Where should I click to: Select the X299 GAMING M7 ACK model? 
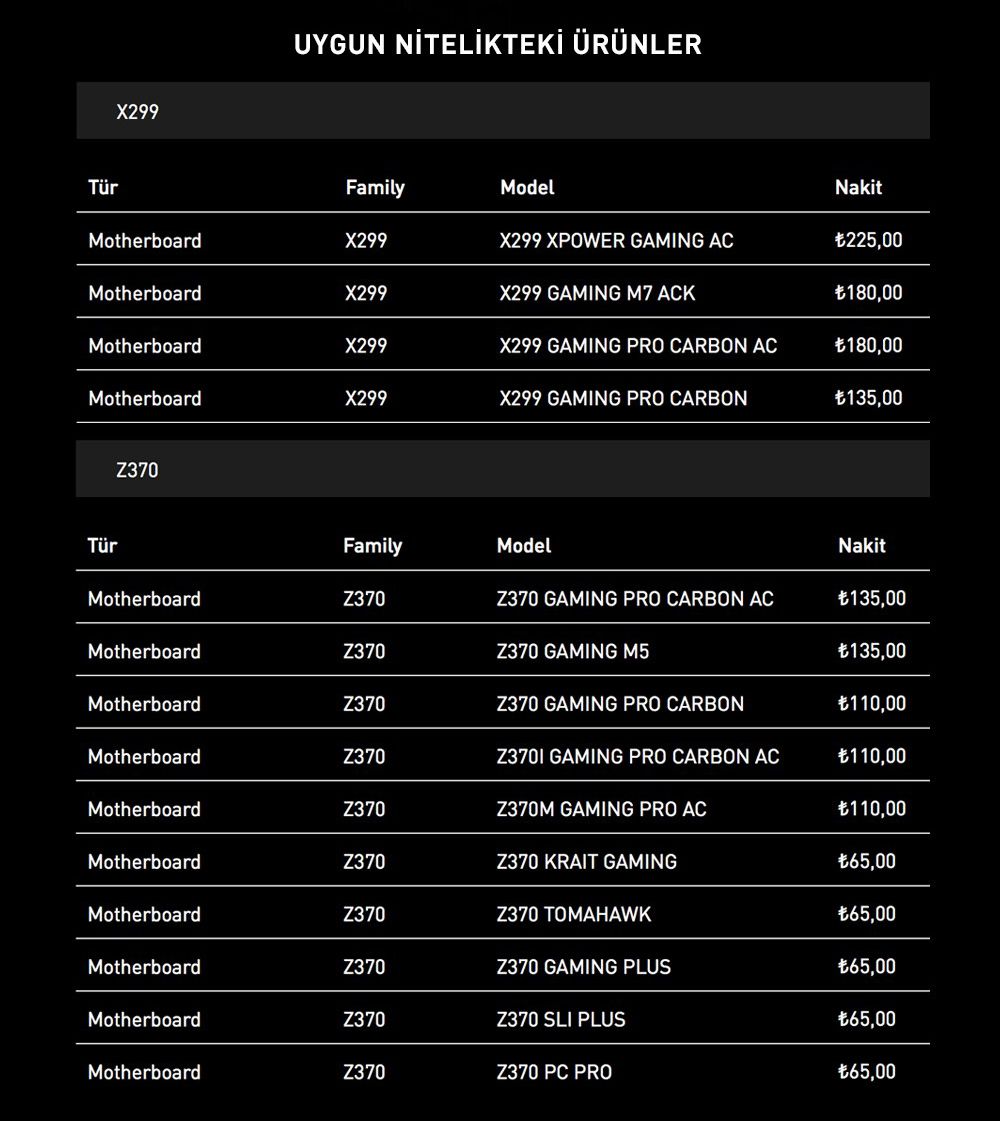597,293
